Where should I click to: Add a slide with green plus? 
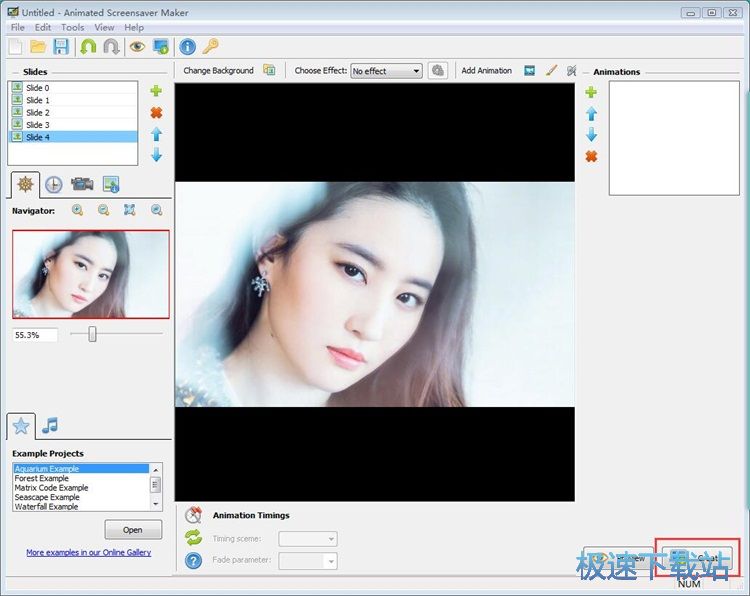click(156, 91)
